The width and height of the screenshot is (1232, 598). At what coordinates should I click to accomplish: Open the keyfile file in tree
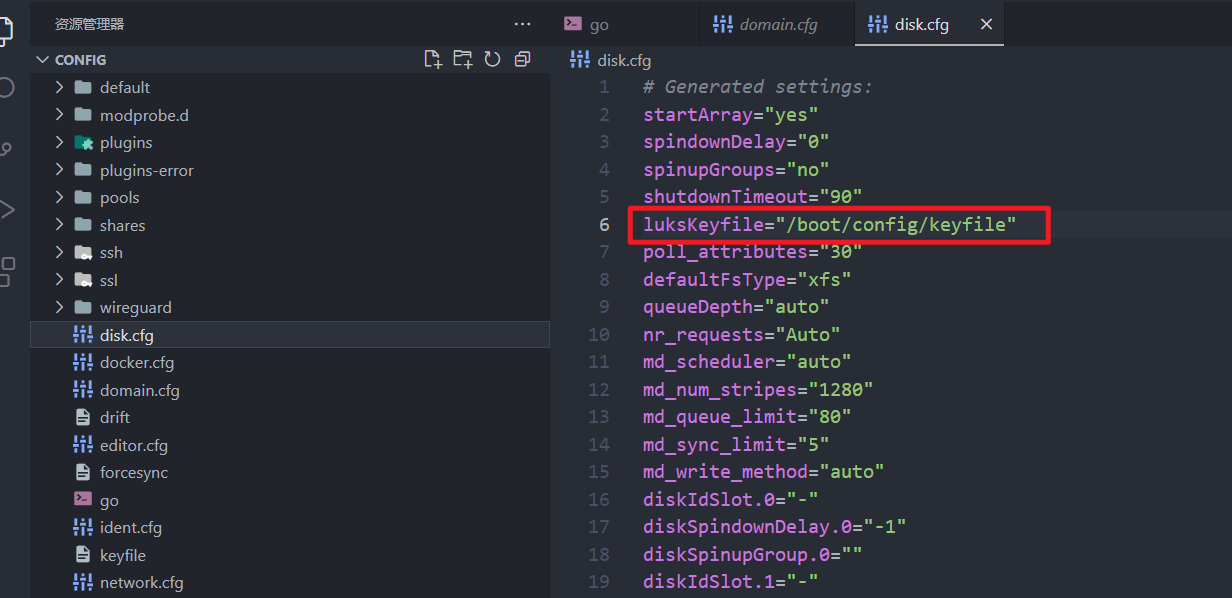[290, 555]
